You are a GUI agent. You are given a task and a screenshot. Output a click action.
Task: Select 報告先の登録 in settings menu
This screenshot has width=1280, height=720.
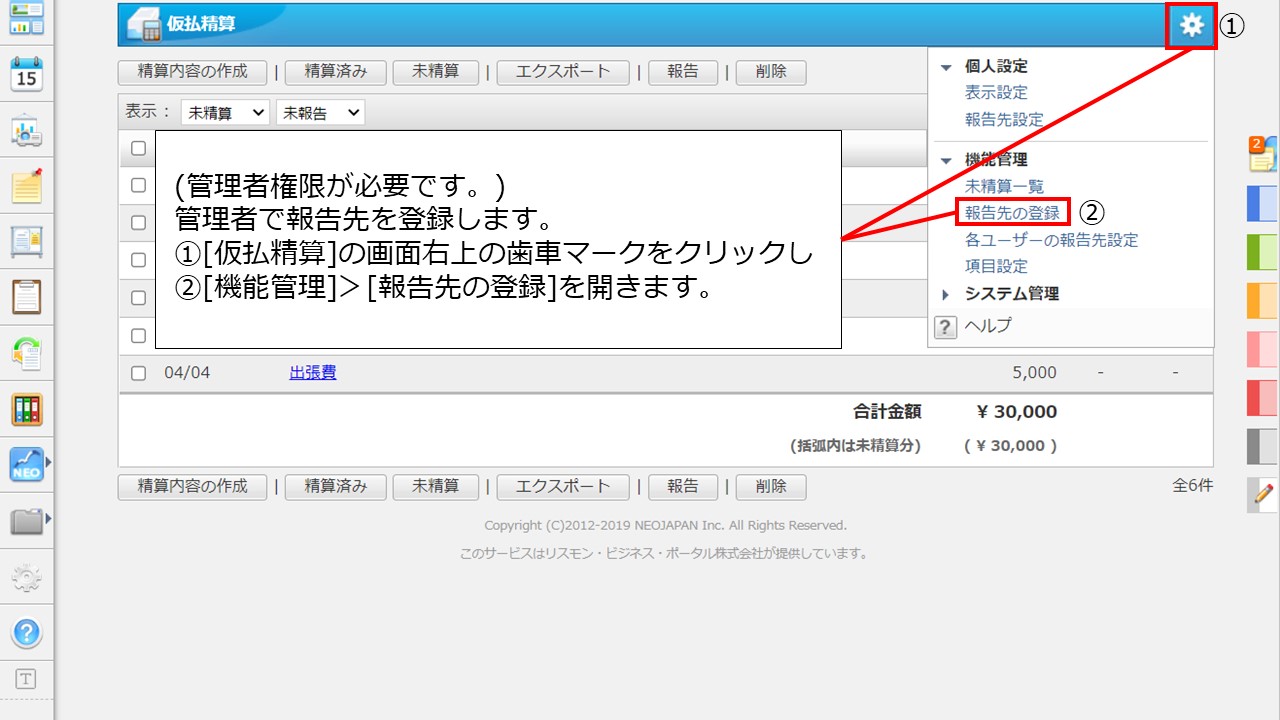(x=1011, y=213)
